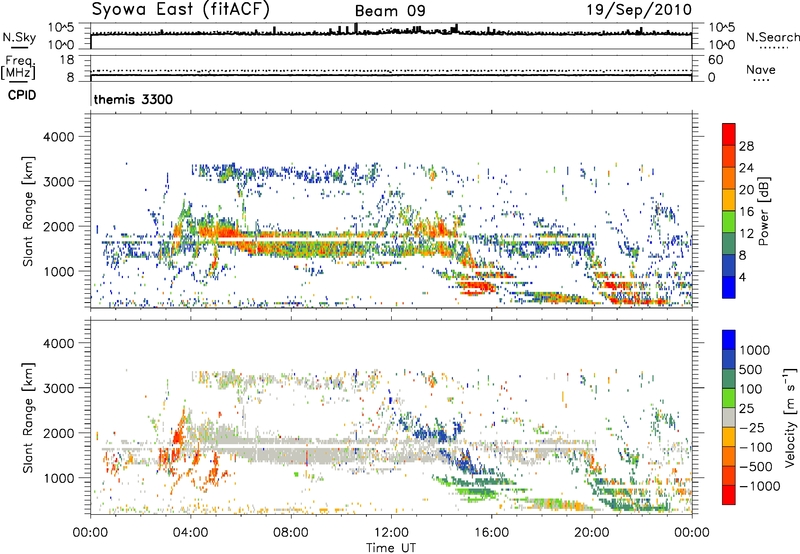Image resolution: width=800 pixels, height=554 pixels.
Task: Click the red bottom segment of the velocity colorbar
Action: 729,495
